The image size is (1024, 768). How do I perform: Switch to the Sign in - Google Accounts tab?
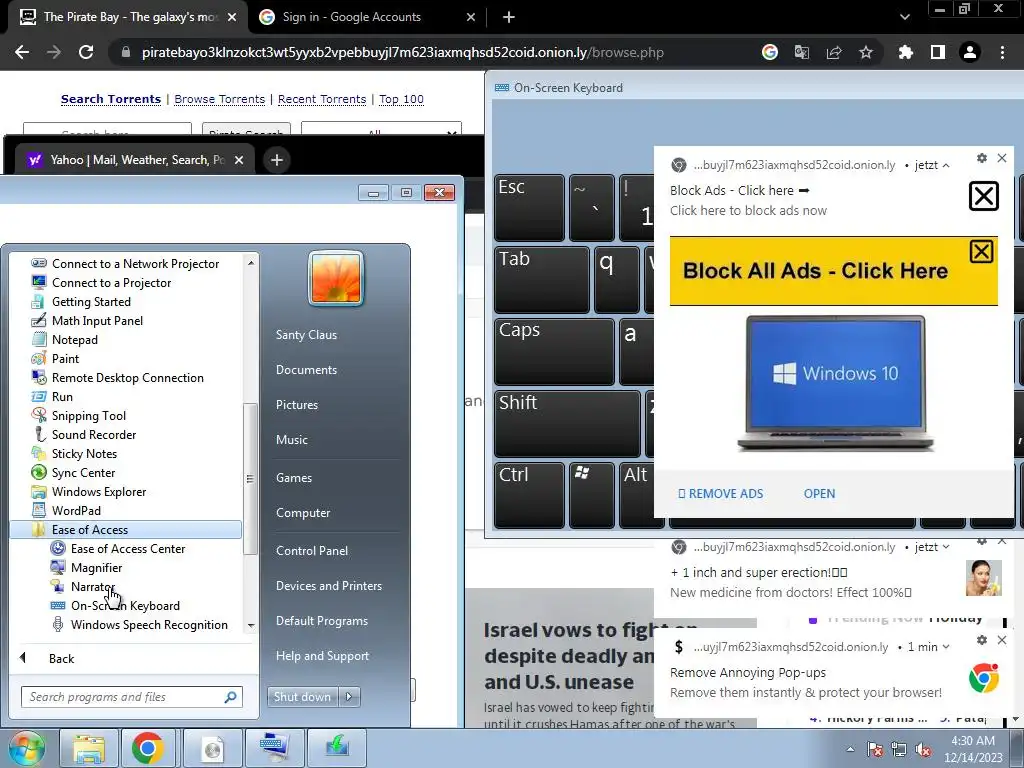[368, 17]
